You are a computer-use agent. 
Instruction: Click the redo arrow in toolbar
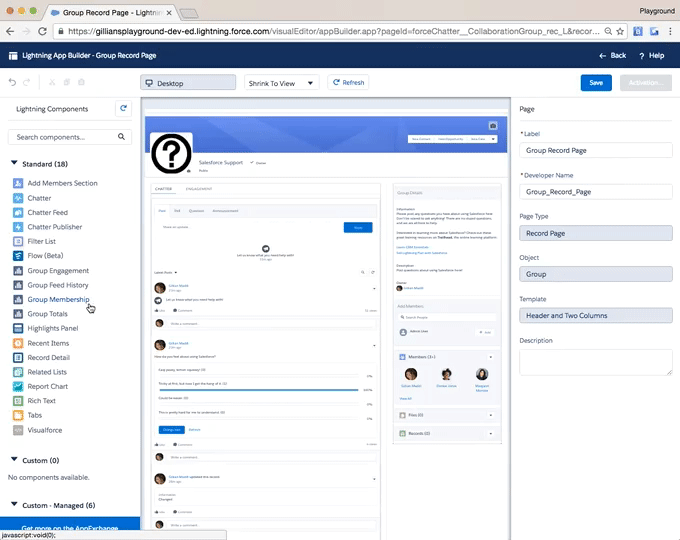[x=26, y=82]
